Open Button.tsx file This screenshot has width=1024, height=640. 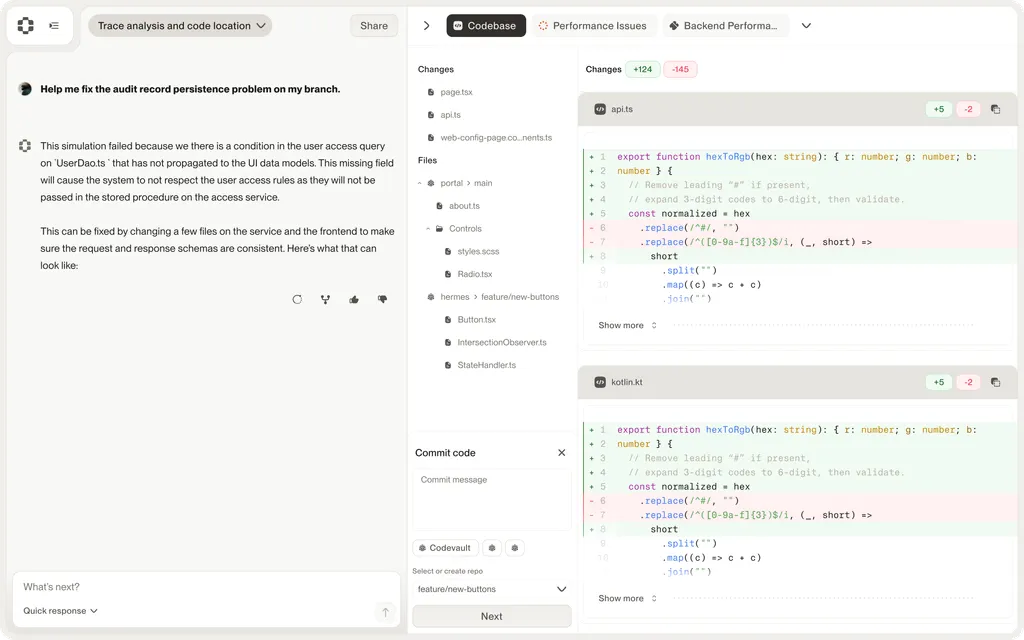click(477, 320)
